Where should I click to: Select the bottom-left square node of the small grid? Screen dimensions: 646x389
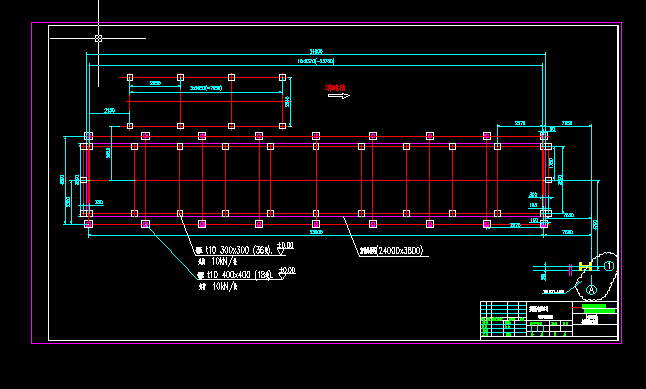pyautogui.click(x=130, y=126)
